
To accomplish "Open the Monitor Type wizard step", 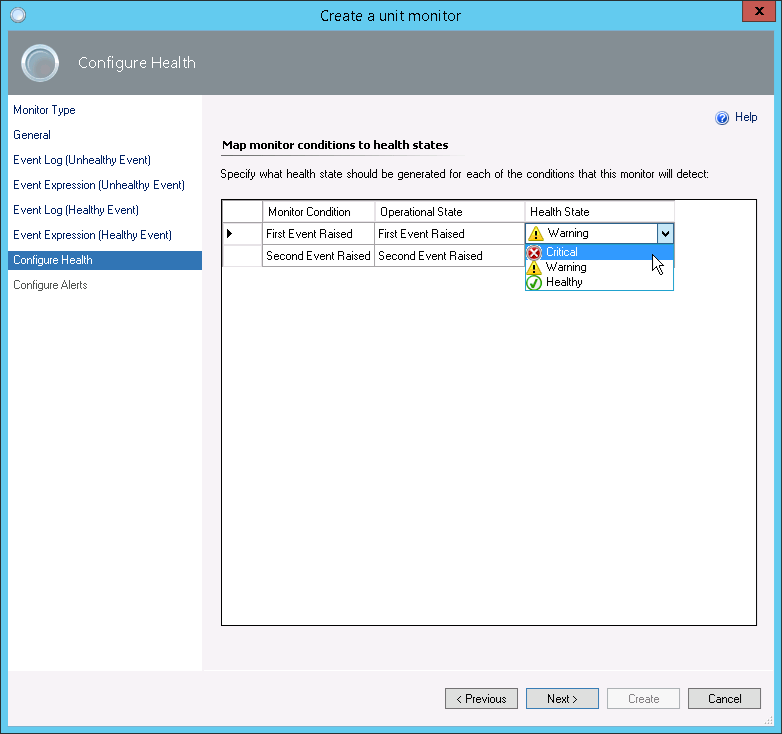I will pyautogui.click(x=44, y=110).
